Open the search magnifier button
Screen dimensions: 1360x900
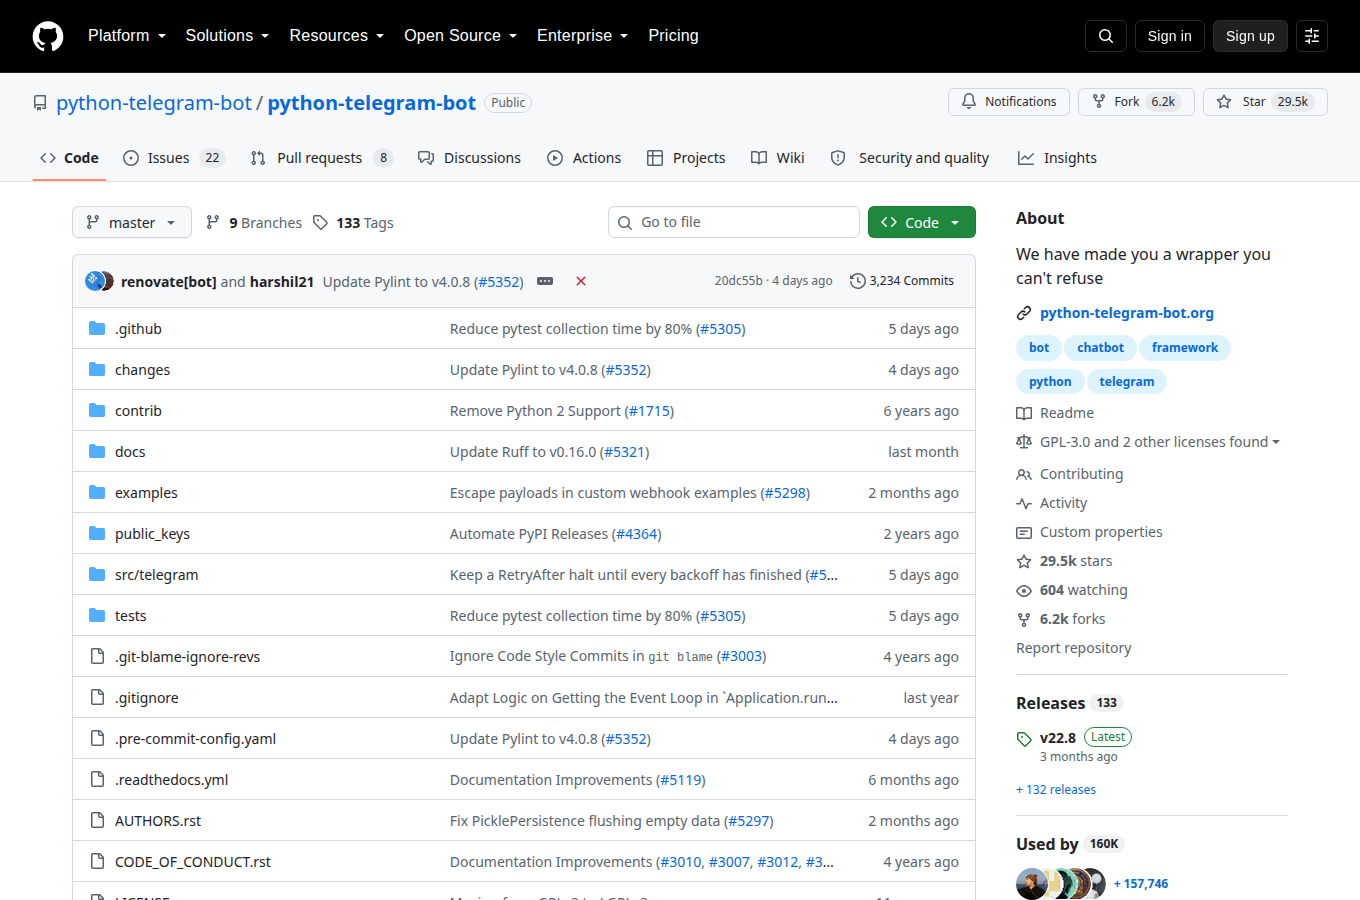tap(1106, 36)
